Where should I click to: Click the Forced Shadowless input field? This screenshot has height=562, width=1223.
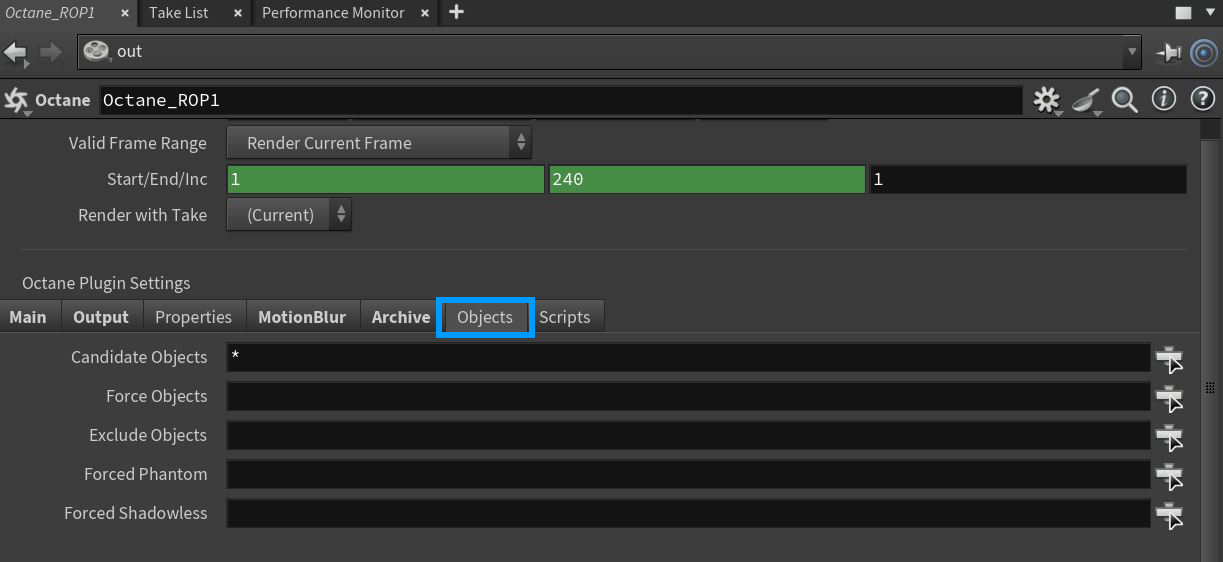689,514
